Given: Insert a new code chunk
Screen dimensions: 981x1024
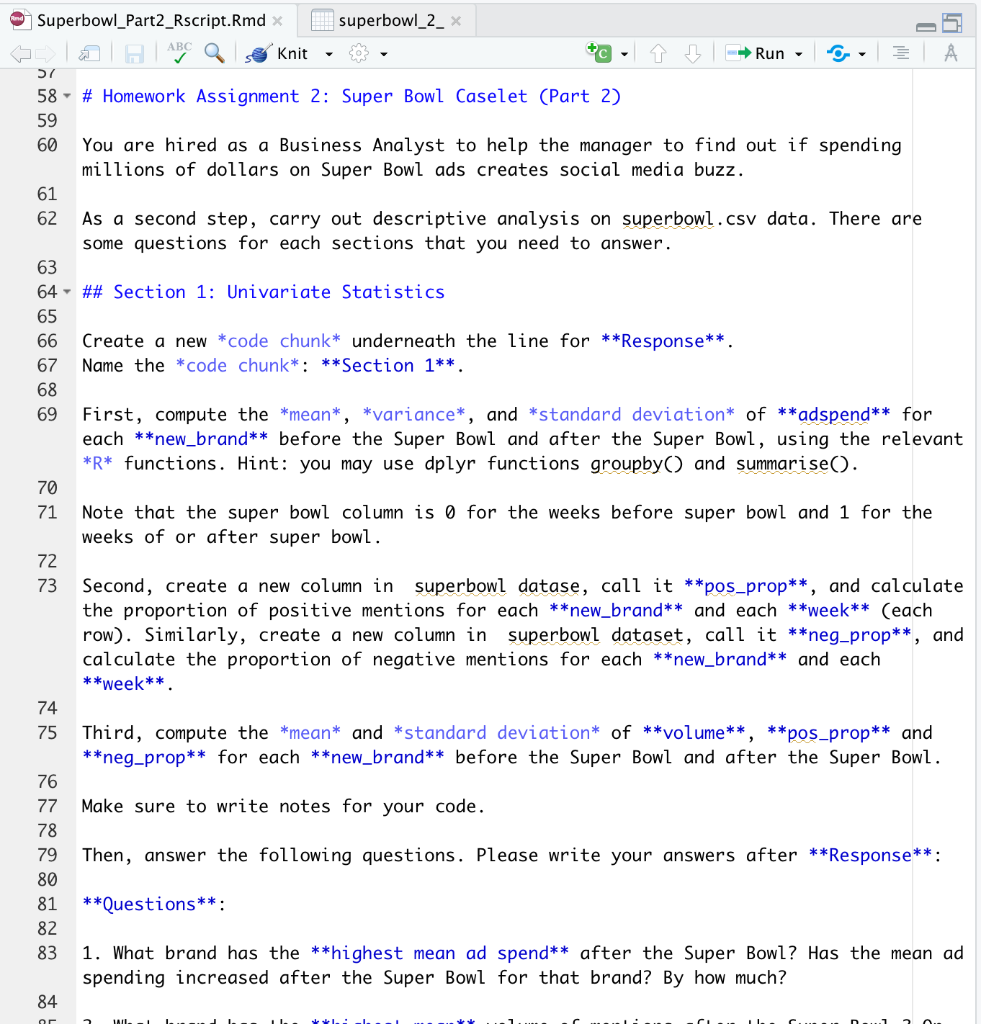Looking at the screenshot, I should coord(599,53).
